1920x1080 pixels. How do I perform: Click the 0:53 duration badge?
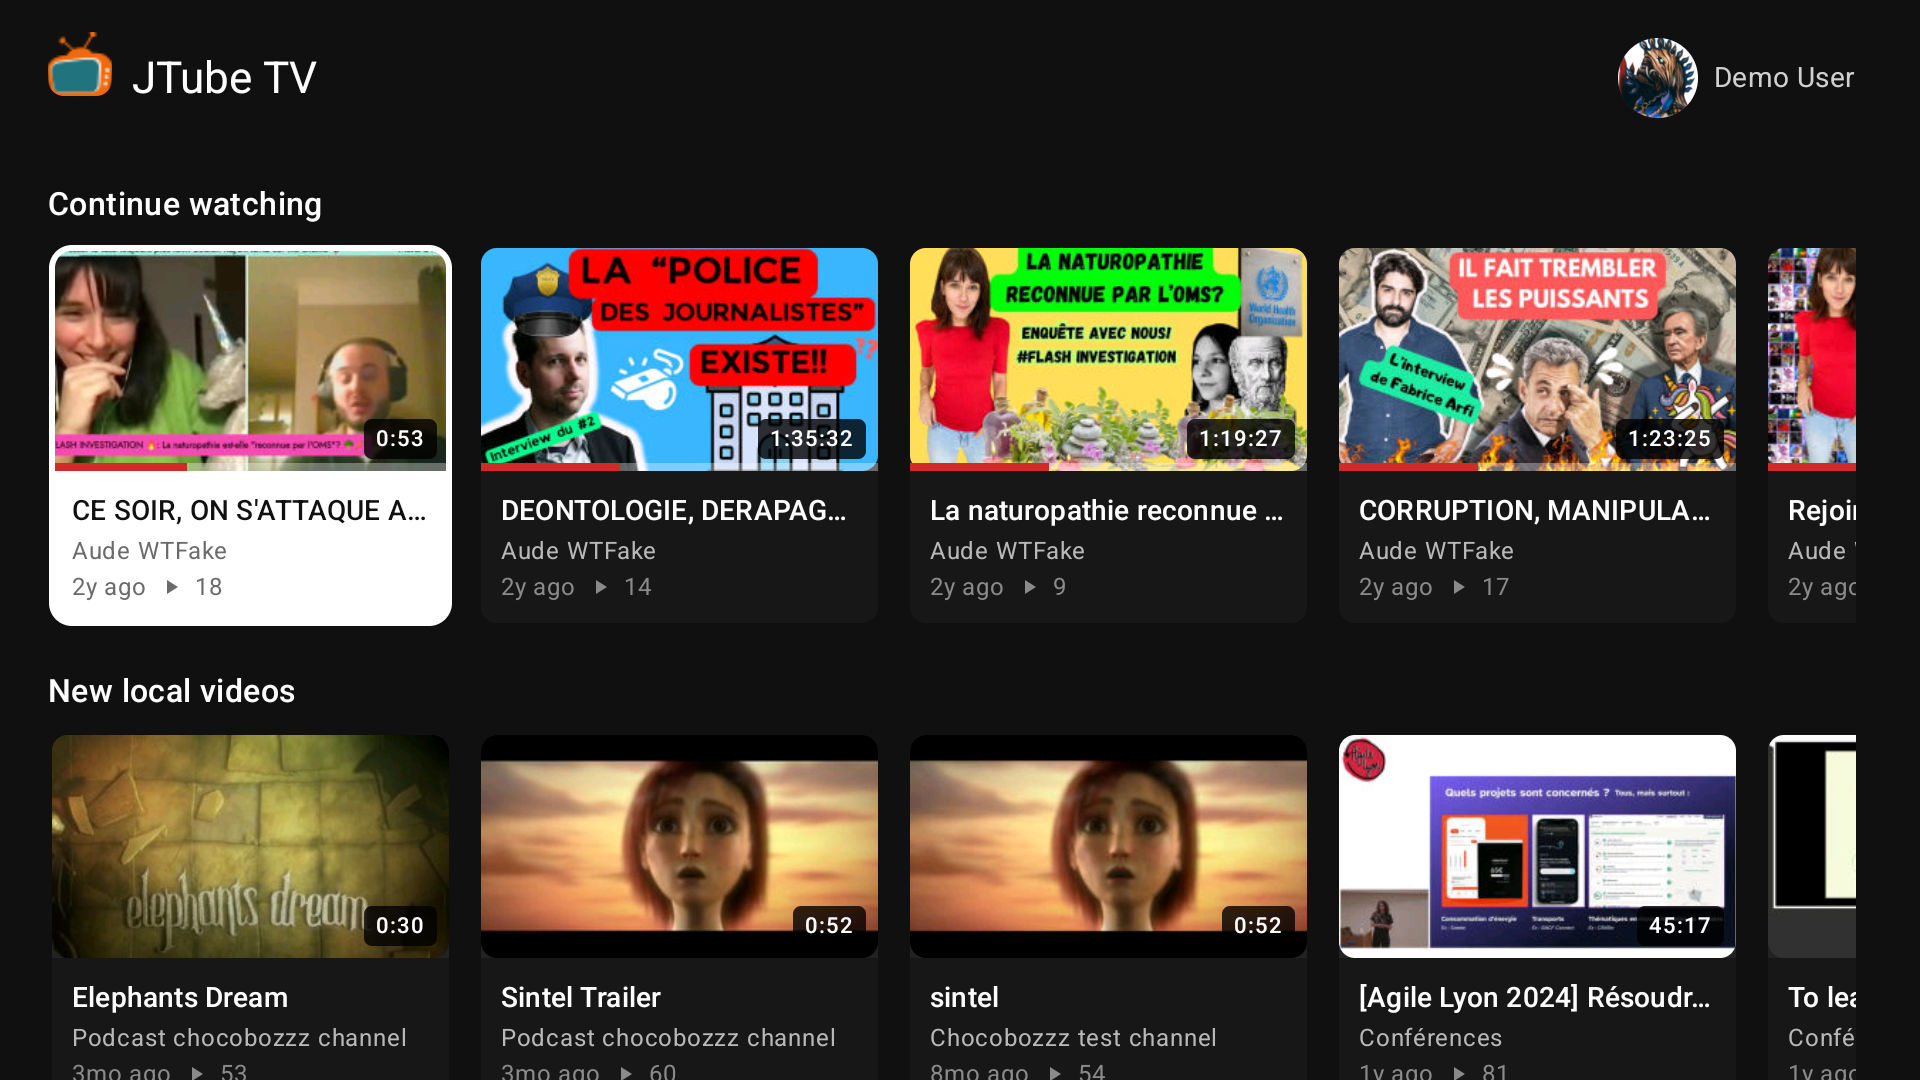coord(400,439)
